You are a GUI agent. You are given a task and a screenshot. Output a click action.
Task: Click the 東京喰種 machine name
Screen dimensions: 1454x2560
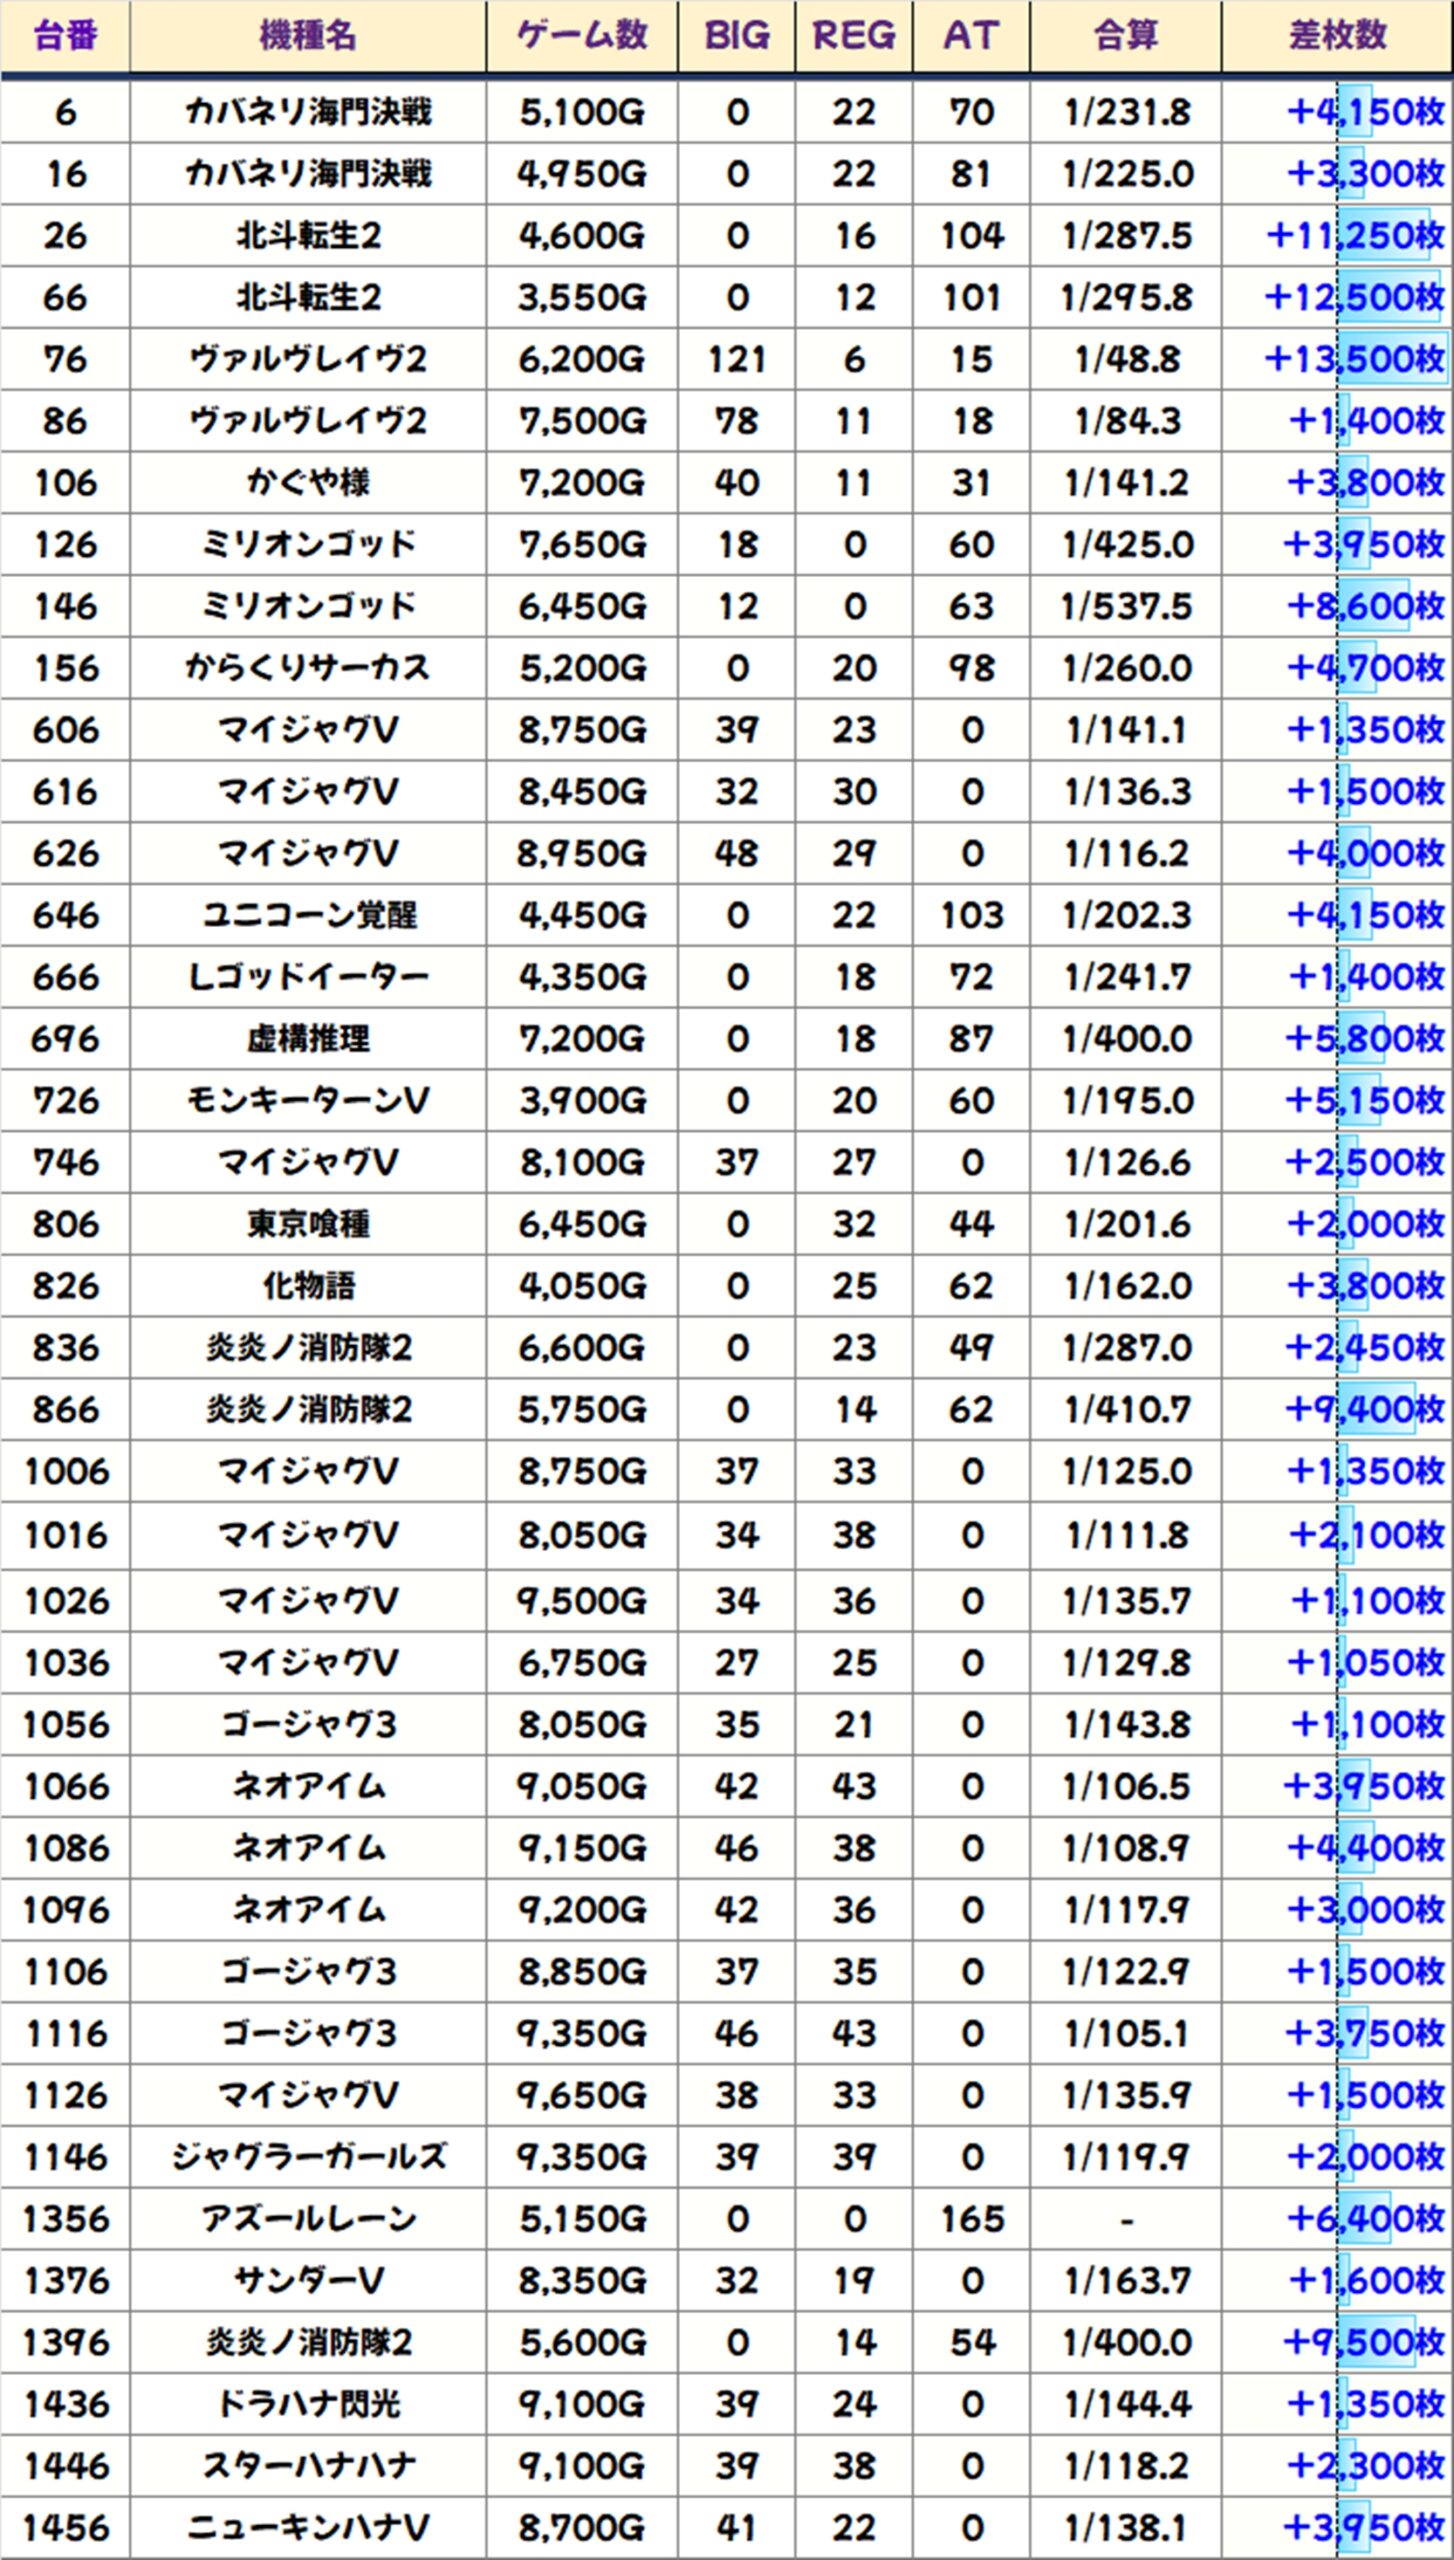[x=307, y=1224]
